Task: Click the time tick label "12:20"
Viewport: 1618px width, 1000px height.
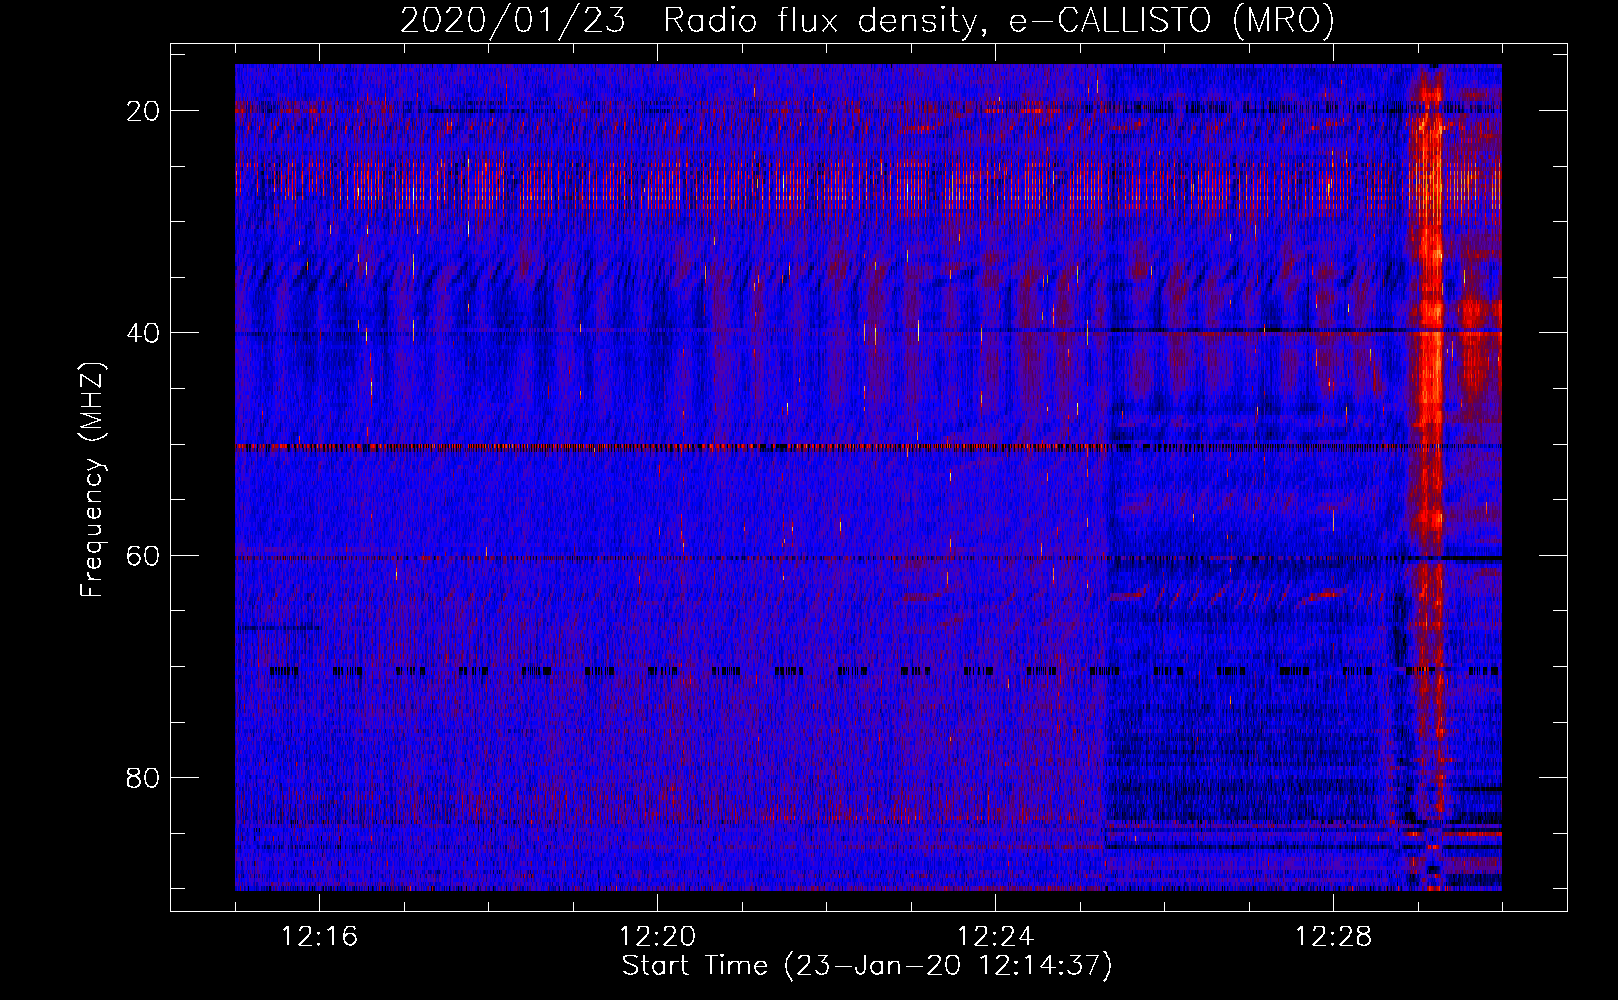Action: point(657,937)
